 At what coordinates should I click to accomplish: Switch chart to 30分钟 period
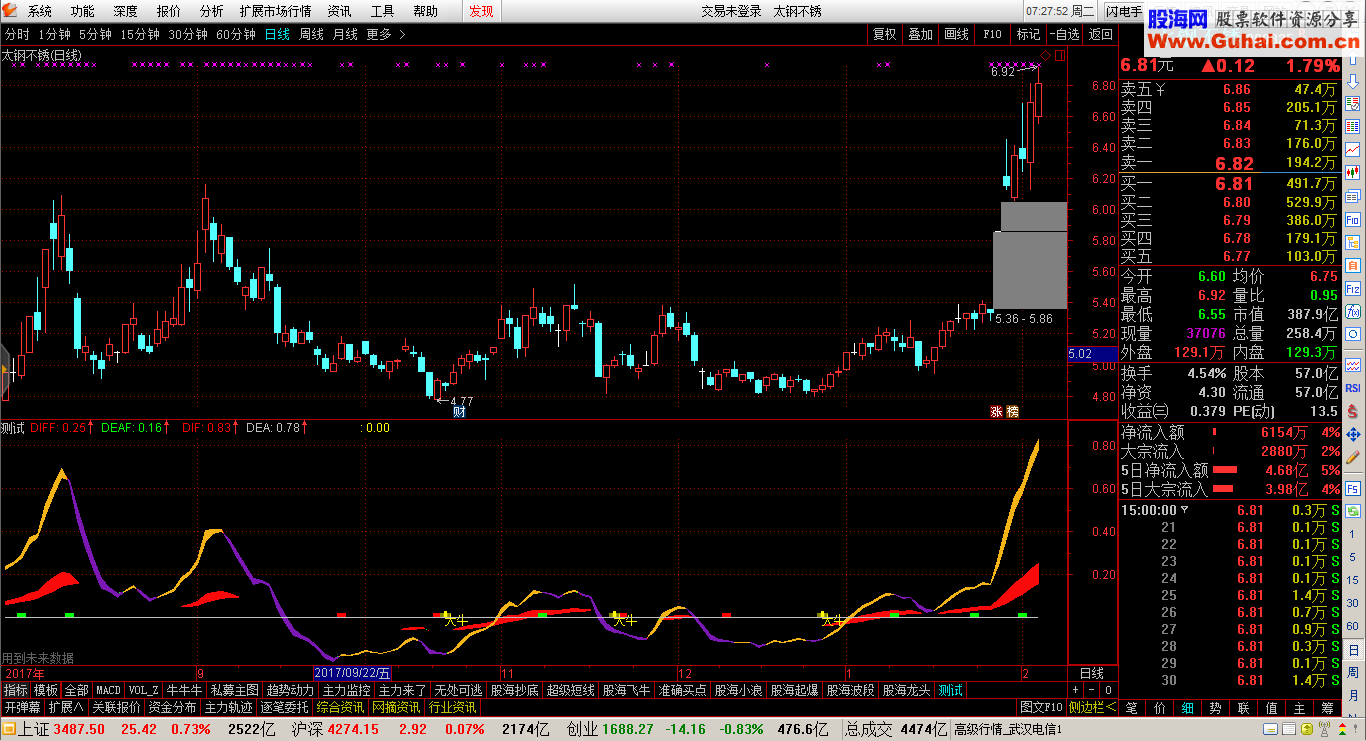187,34
